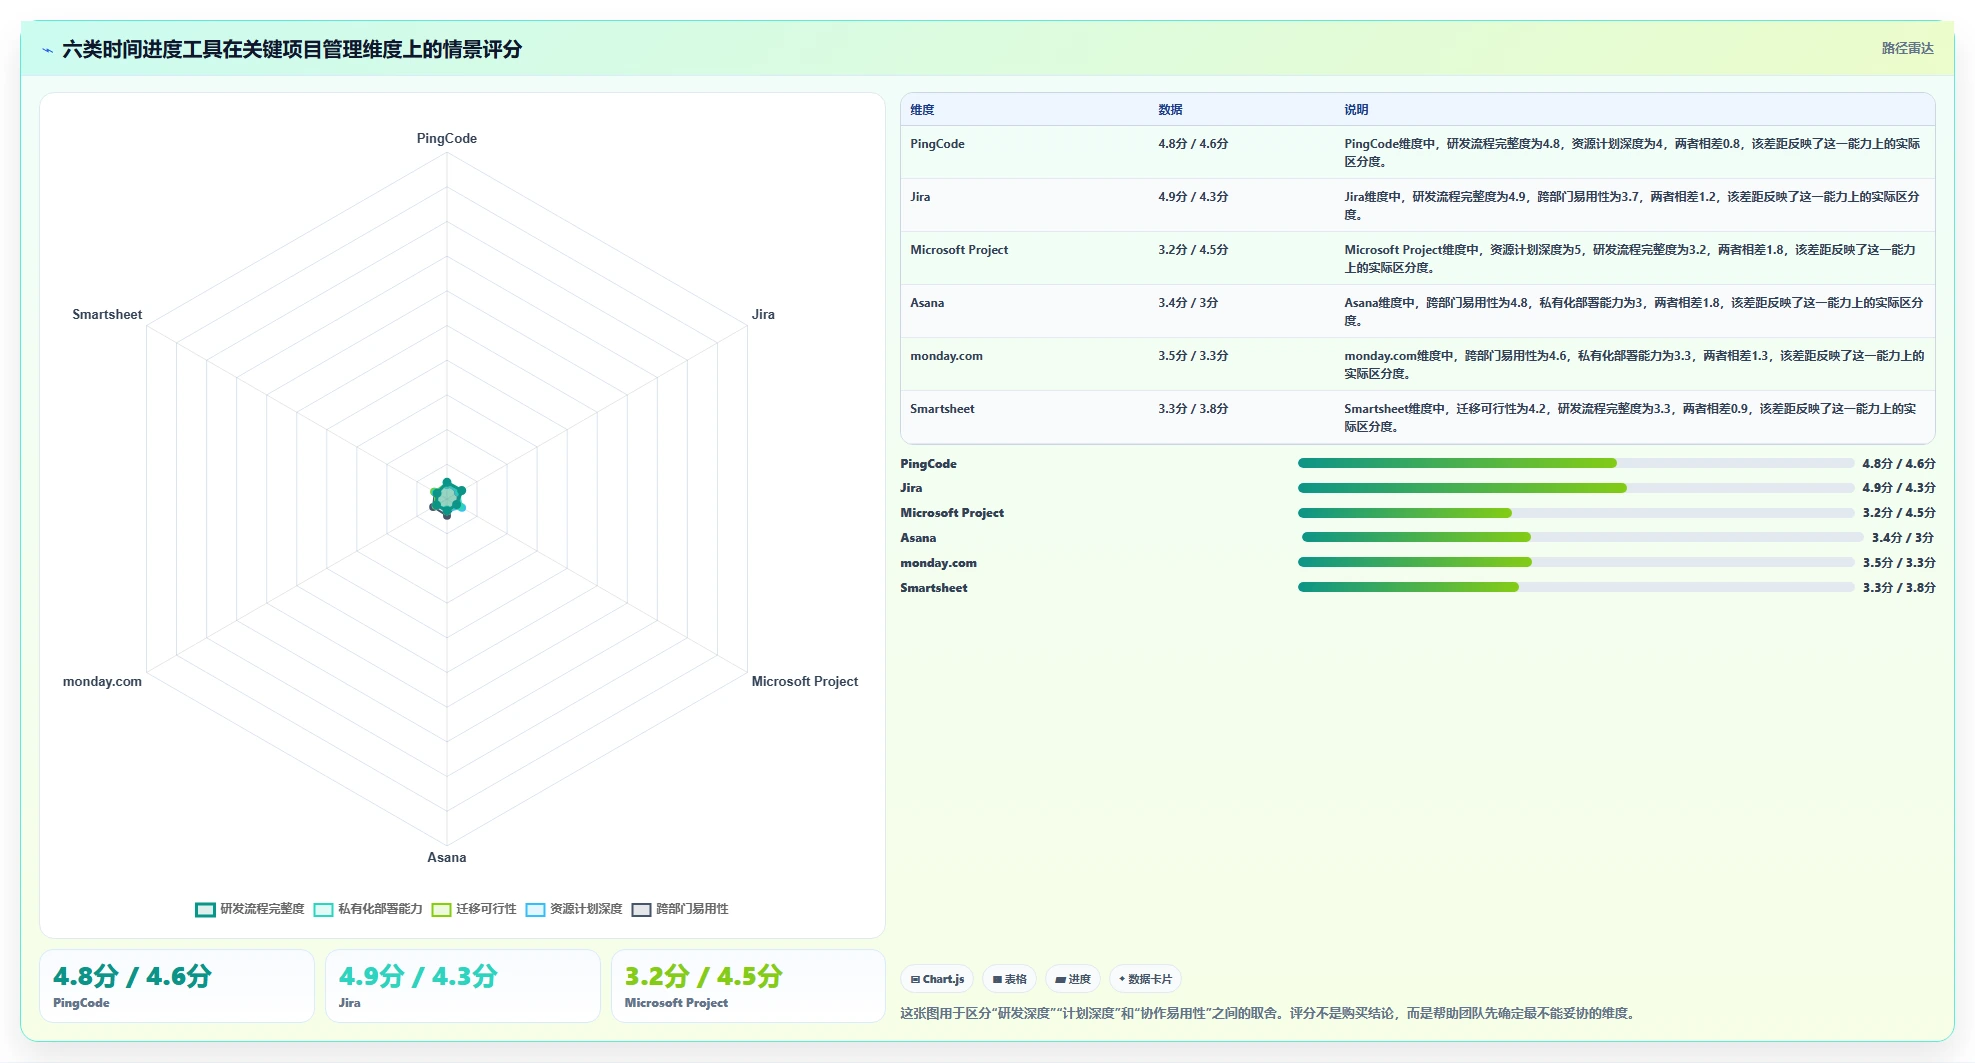Click the 数据卡片 tag
The height and width of the screenshot is (1063, 1975).
point(1145,979)
